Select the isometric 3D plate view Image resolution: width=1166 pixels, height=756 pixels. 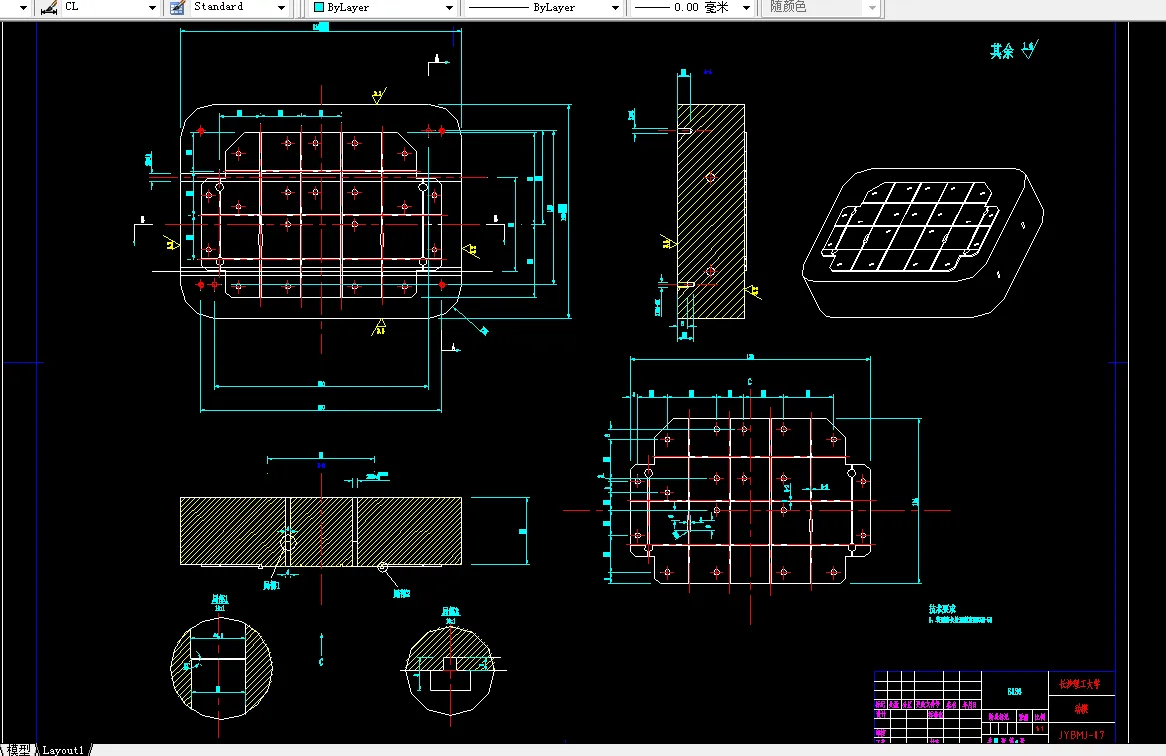[x=923, y=242]
